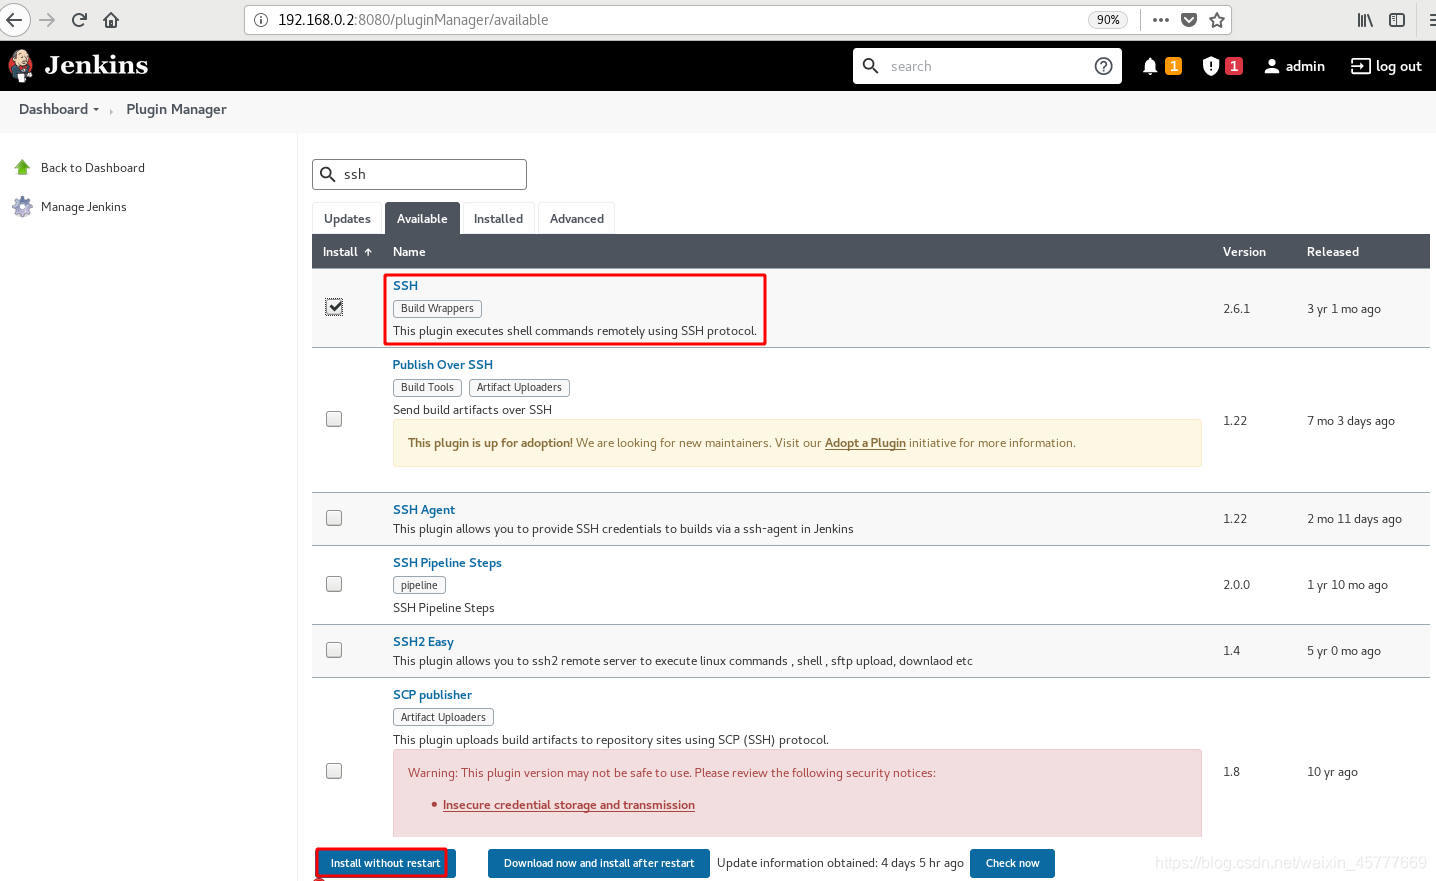This screenshot has height=881, width=1436.
Task: Focus the Jenkins header search field
Action: tap(987, 66)
